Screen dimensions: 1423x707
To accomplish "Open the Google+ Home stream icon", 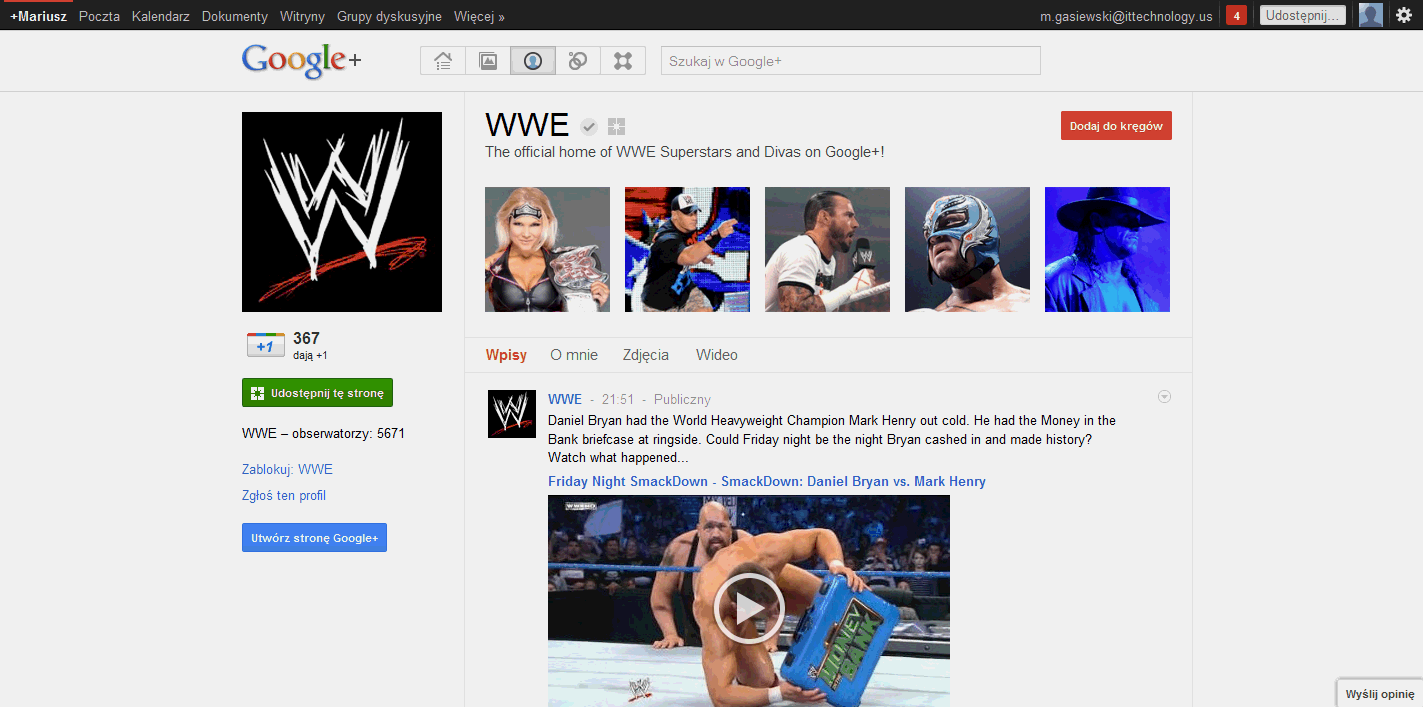I will (443, 61).
